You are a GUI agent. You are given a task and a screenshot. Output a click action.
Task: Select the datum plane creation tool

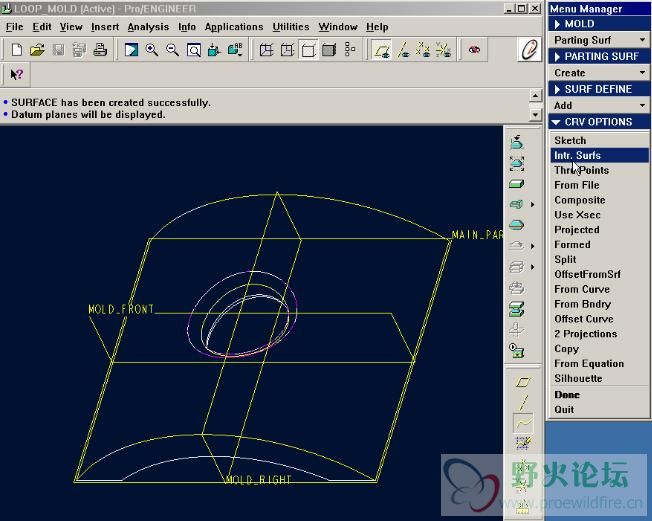523,382
